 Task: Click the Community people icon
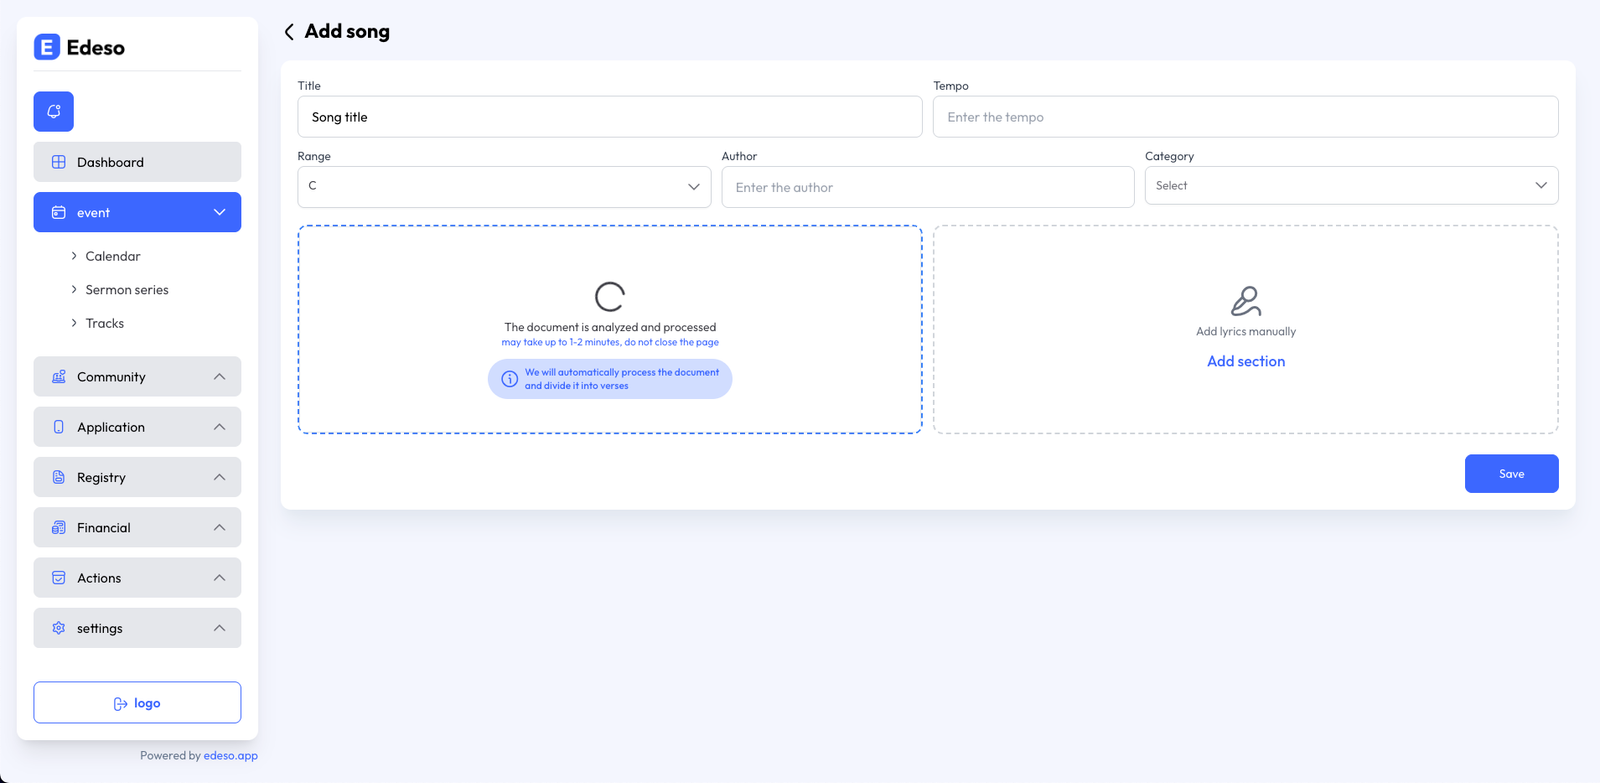tap(59, 377)
